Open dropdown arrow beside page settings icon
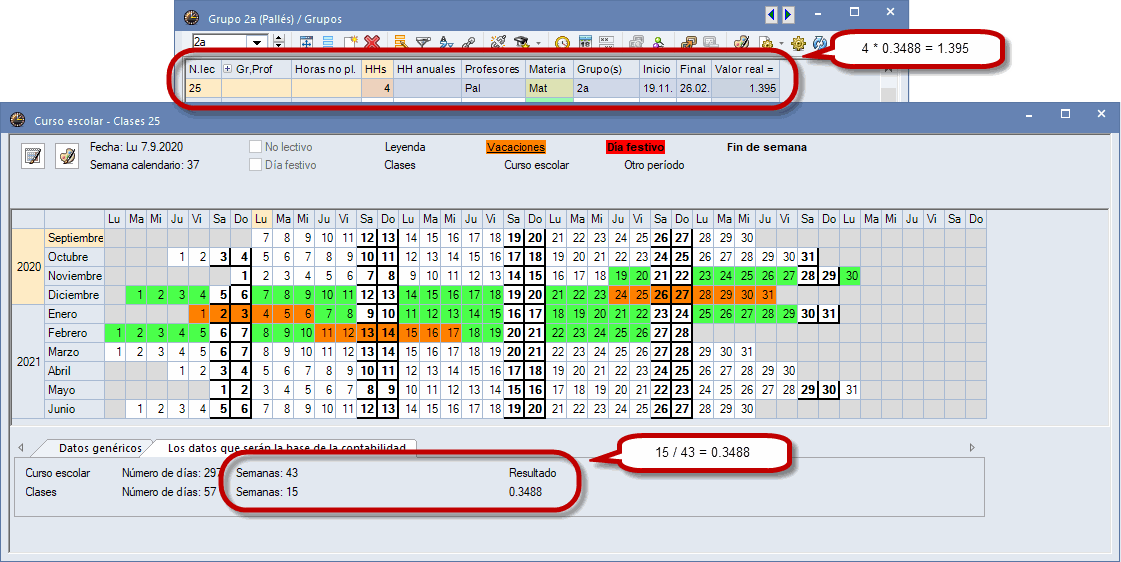1121x562 pixels. [781, 43]
